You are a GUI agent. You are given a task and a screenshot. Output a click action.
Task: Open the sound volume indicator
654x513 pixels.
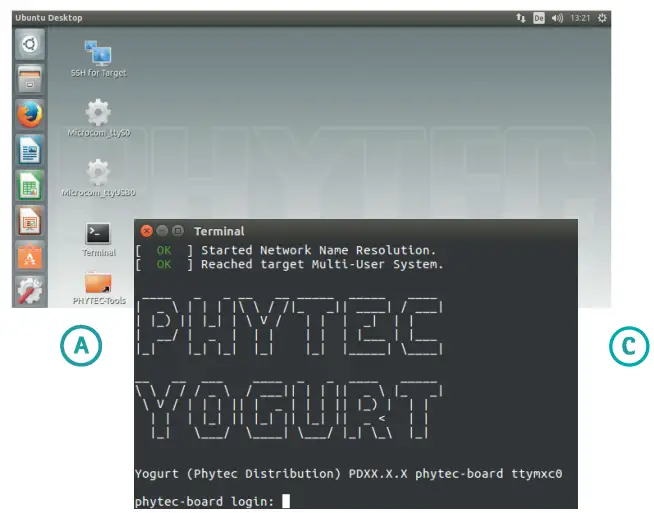click(x=557, y=18)
